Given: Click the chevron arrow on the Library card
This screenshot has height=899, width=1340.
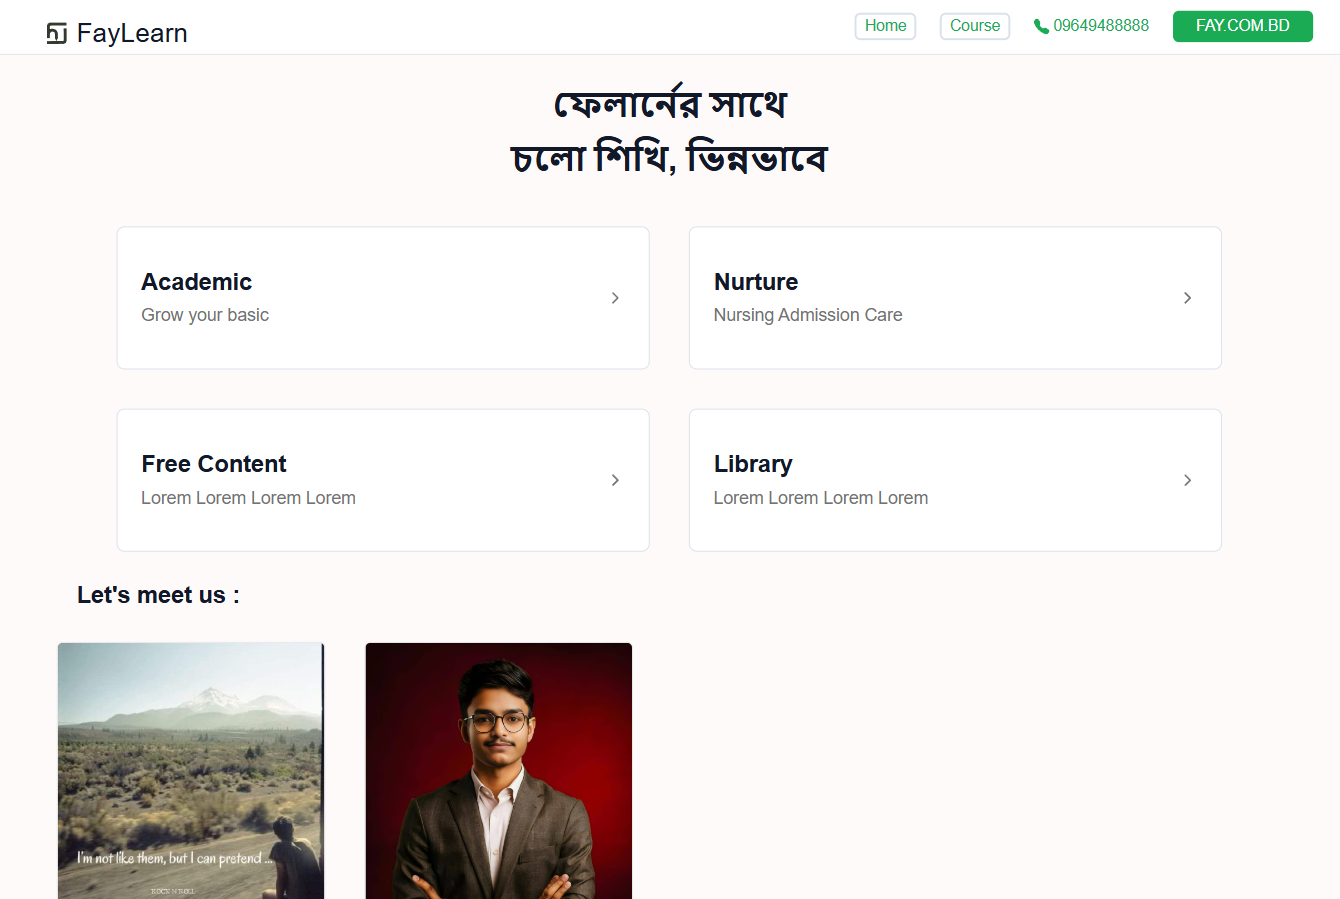Looking at the screenshot, I should pyautogui.click(x=1187, y=480).
